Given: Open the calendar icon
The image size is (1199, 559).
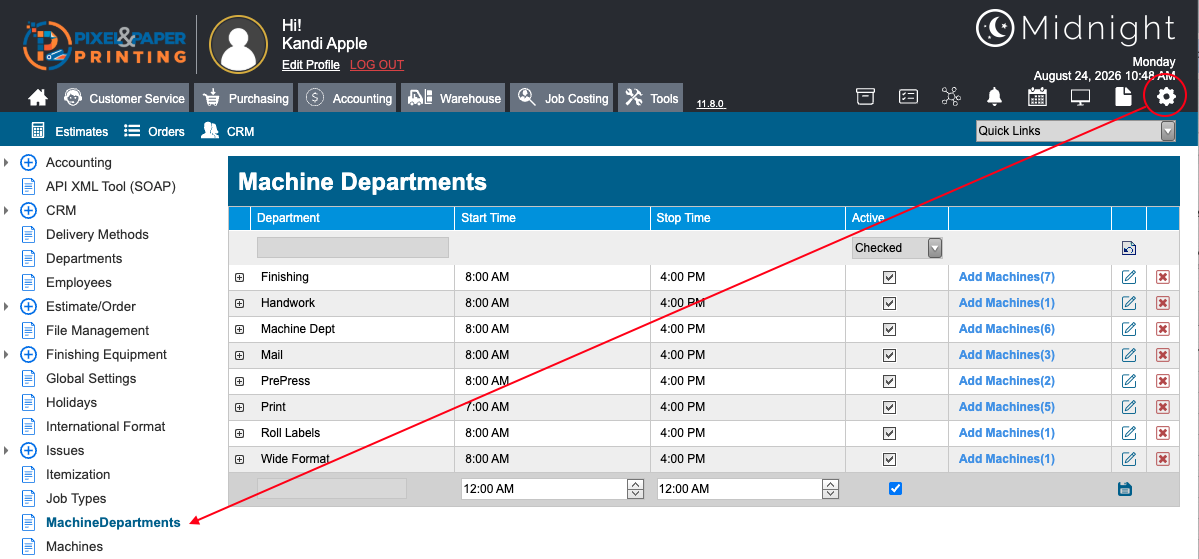Looking at the screenshot, I should [1037, 96].
